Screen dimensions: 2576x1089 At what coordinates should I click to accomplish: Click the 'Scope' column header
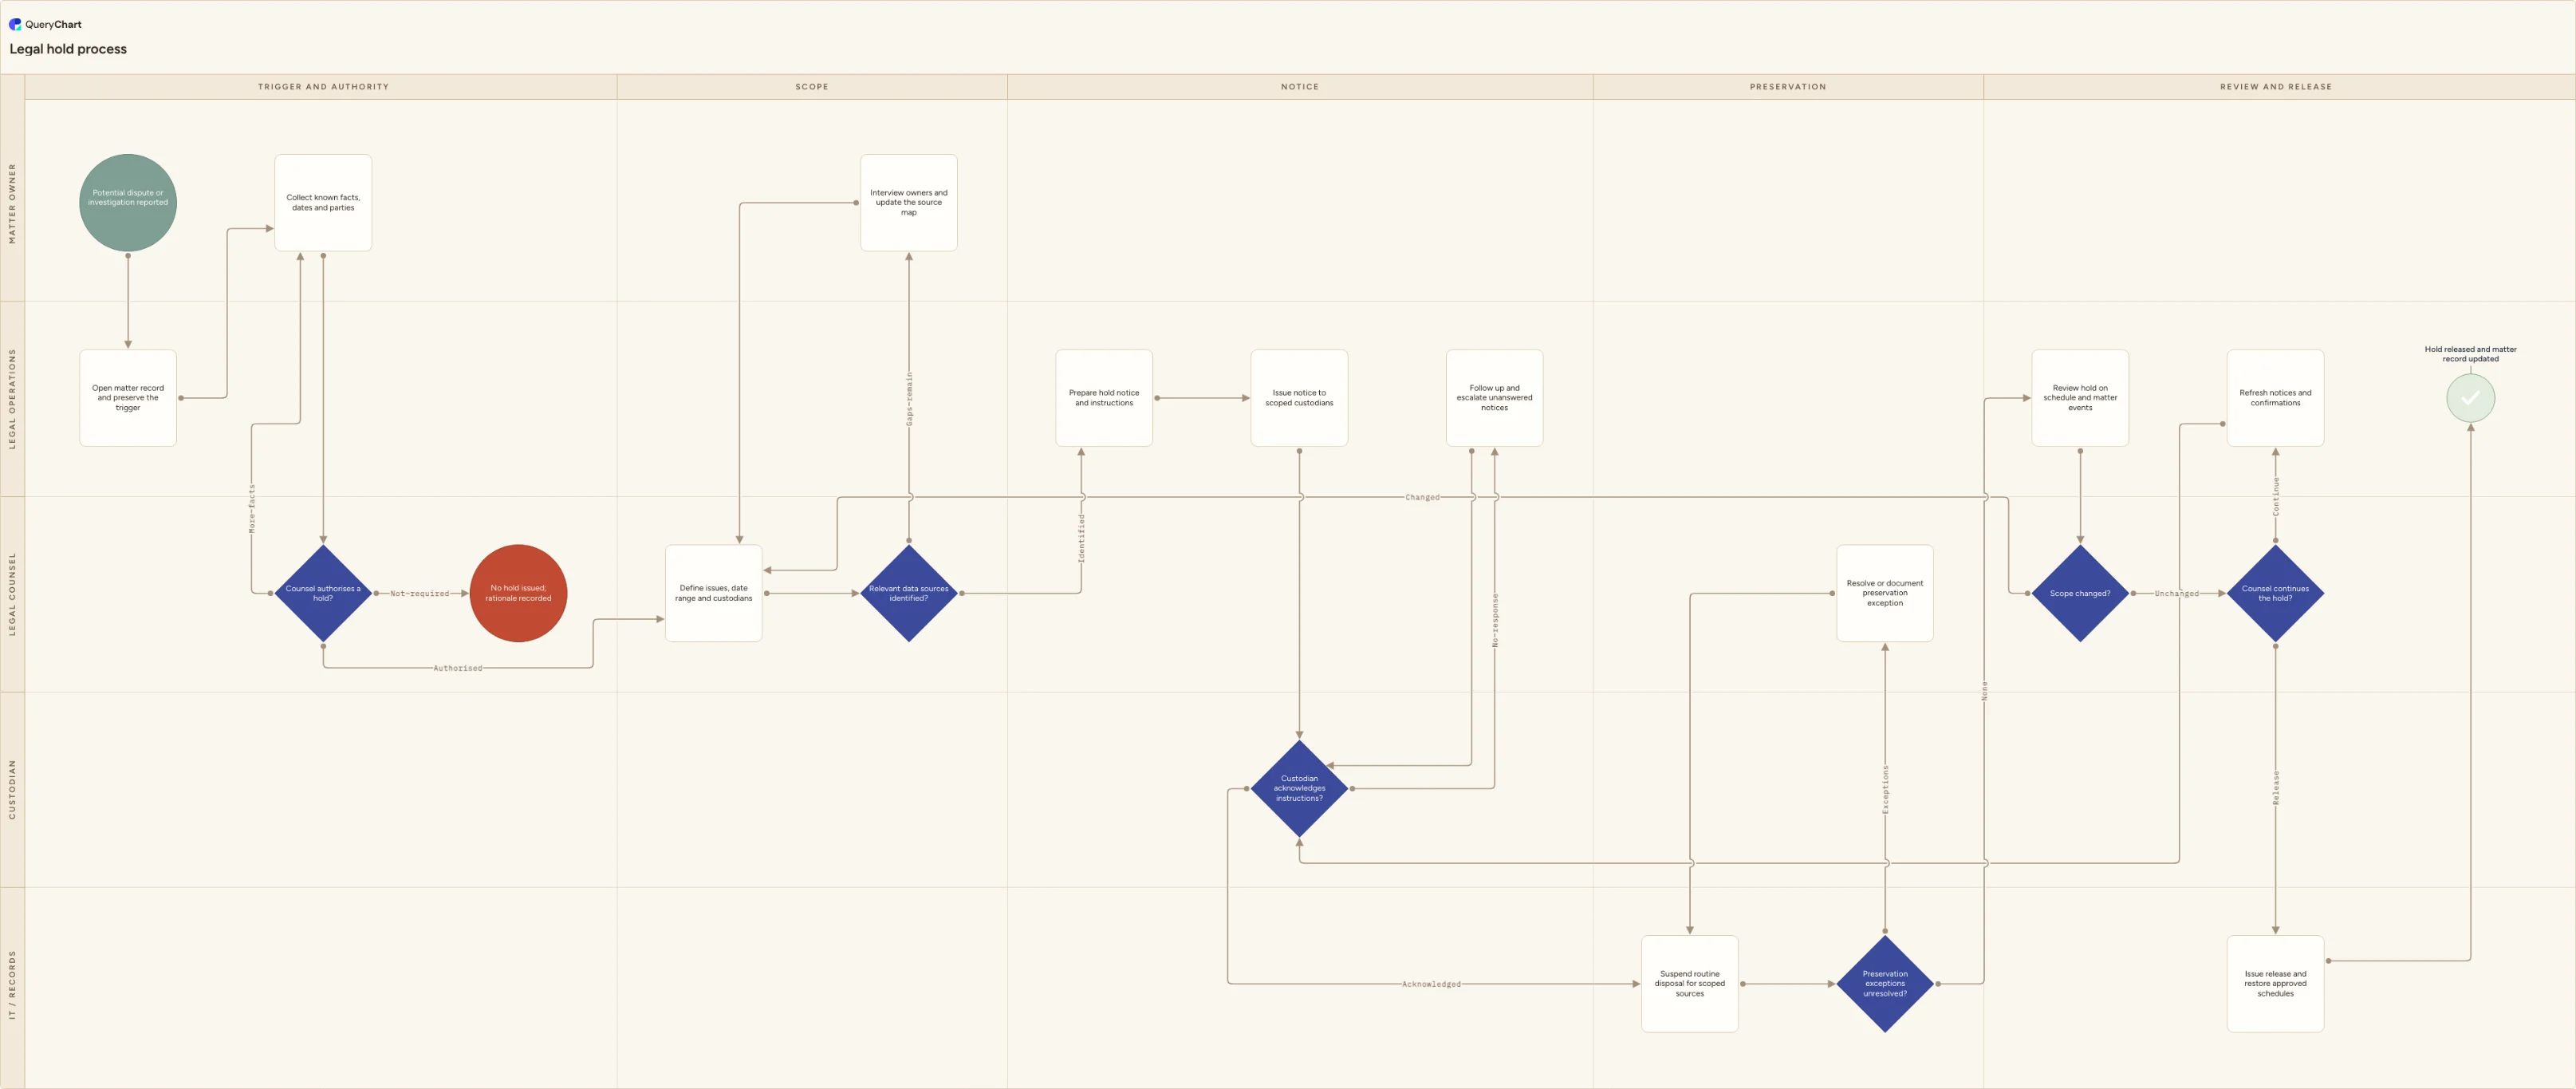click(x=812, y=87)
